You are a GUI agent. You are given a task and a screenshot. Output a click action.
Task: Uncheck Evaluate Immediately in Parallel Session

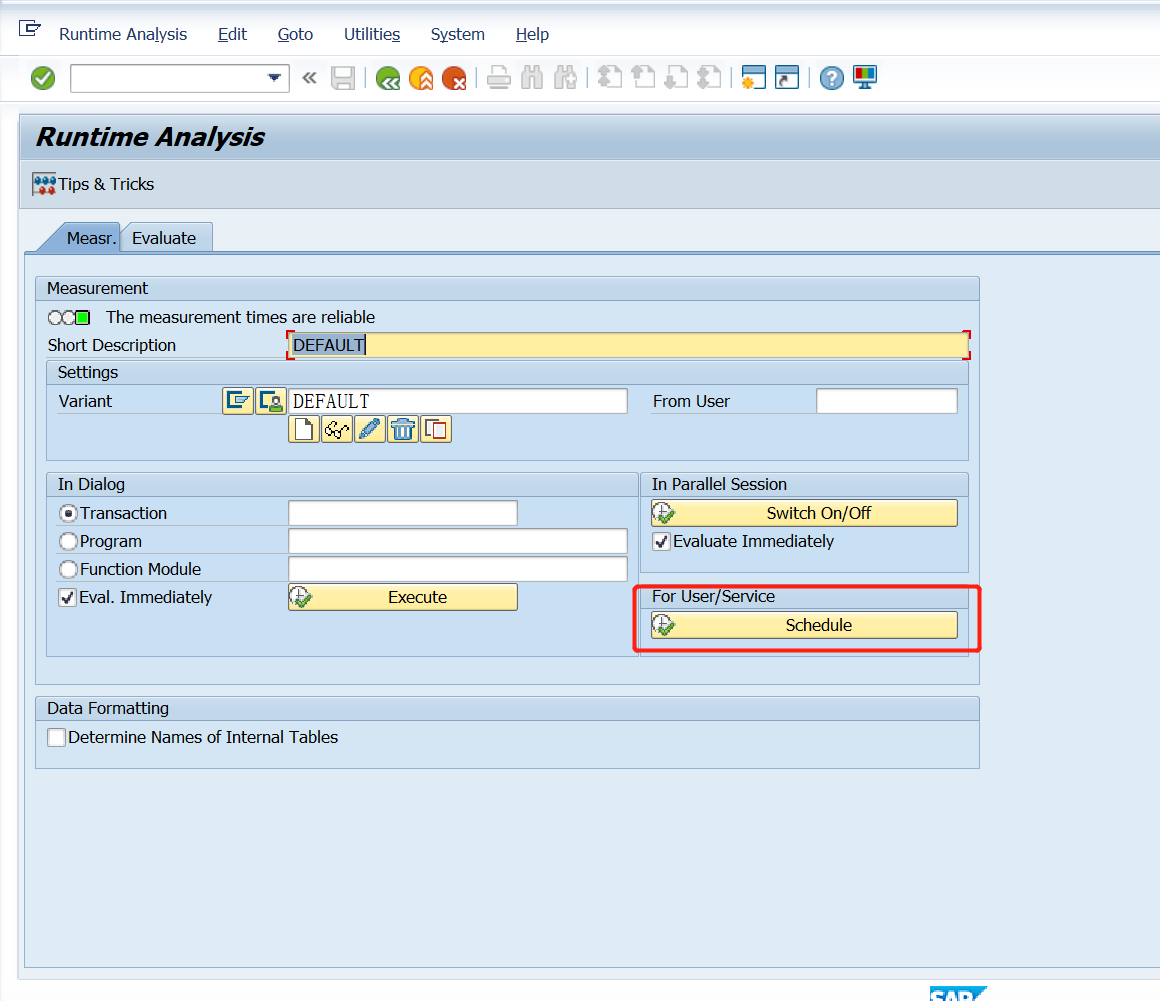[661, 541]
